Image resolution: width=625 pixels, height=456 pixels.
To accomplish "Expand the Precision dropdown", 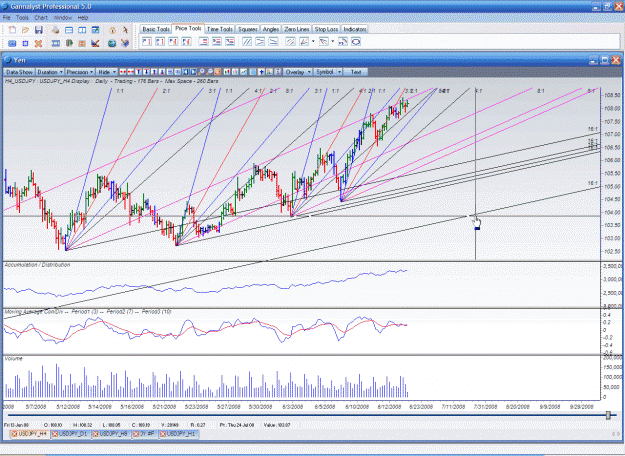I will [x=80, y=72].
